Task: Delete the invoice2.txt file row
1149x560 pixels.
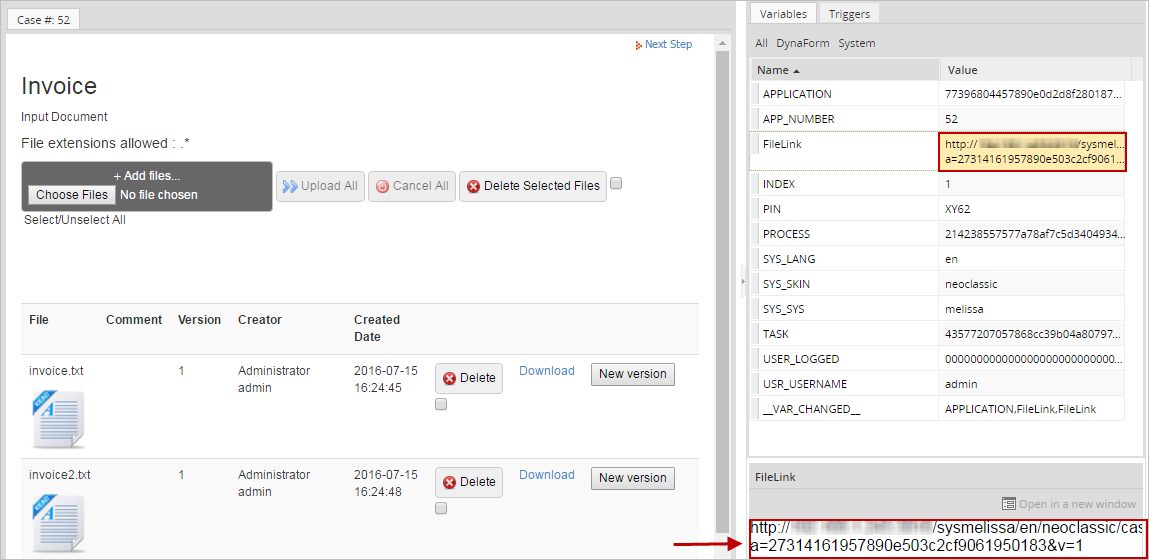Action: (469, 482)
